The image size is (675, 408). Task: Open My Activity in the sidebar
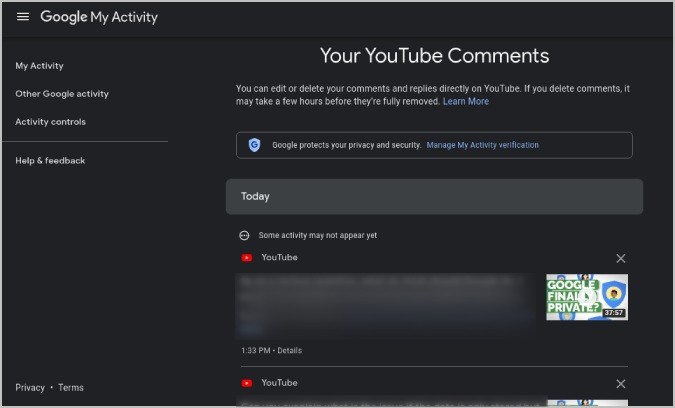[x=40, y=66]
